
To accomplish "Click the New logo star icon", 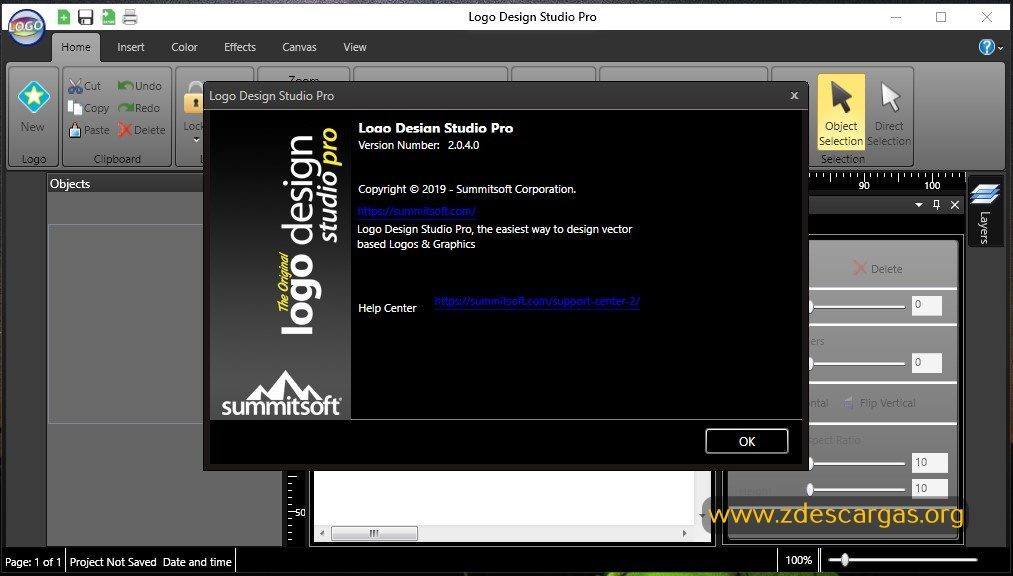I will pos(34,98).
